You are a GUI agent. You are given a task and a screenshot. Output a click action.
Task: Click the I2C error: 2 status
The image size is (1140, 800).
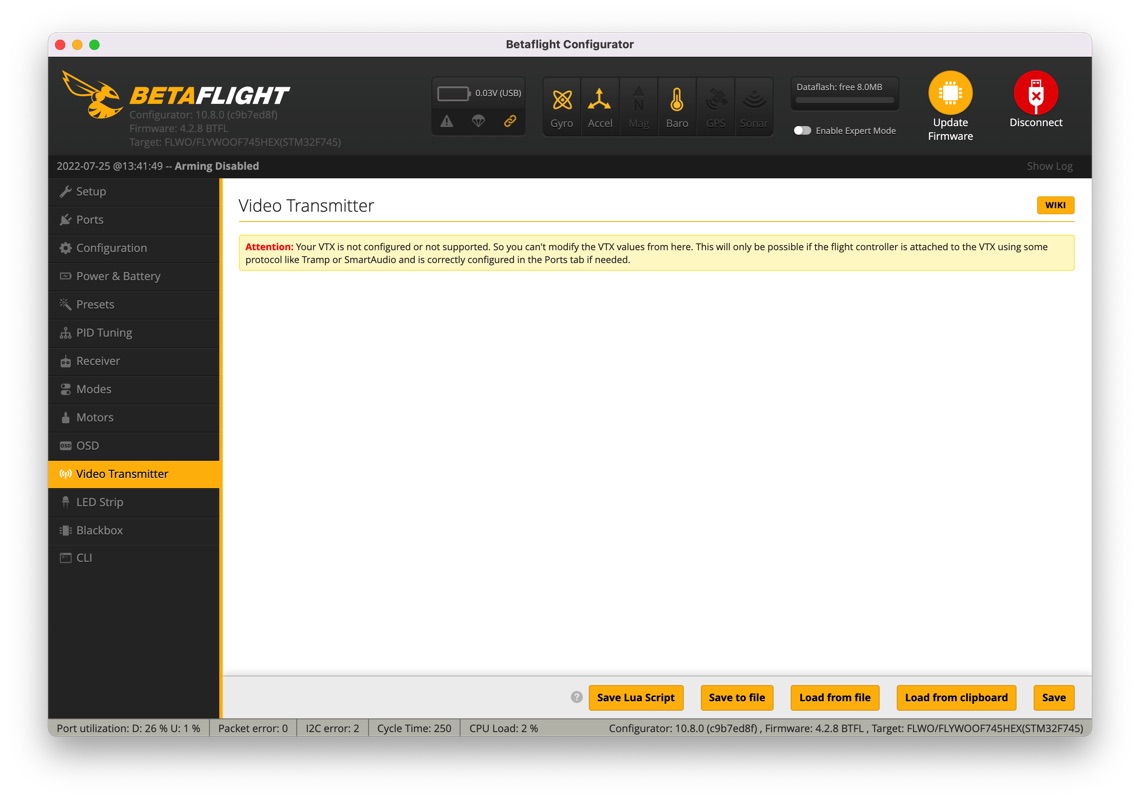(x=332, y=728)
